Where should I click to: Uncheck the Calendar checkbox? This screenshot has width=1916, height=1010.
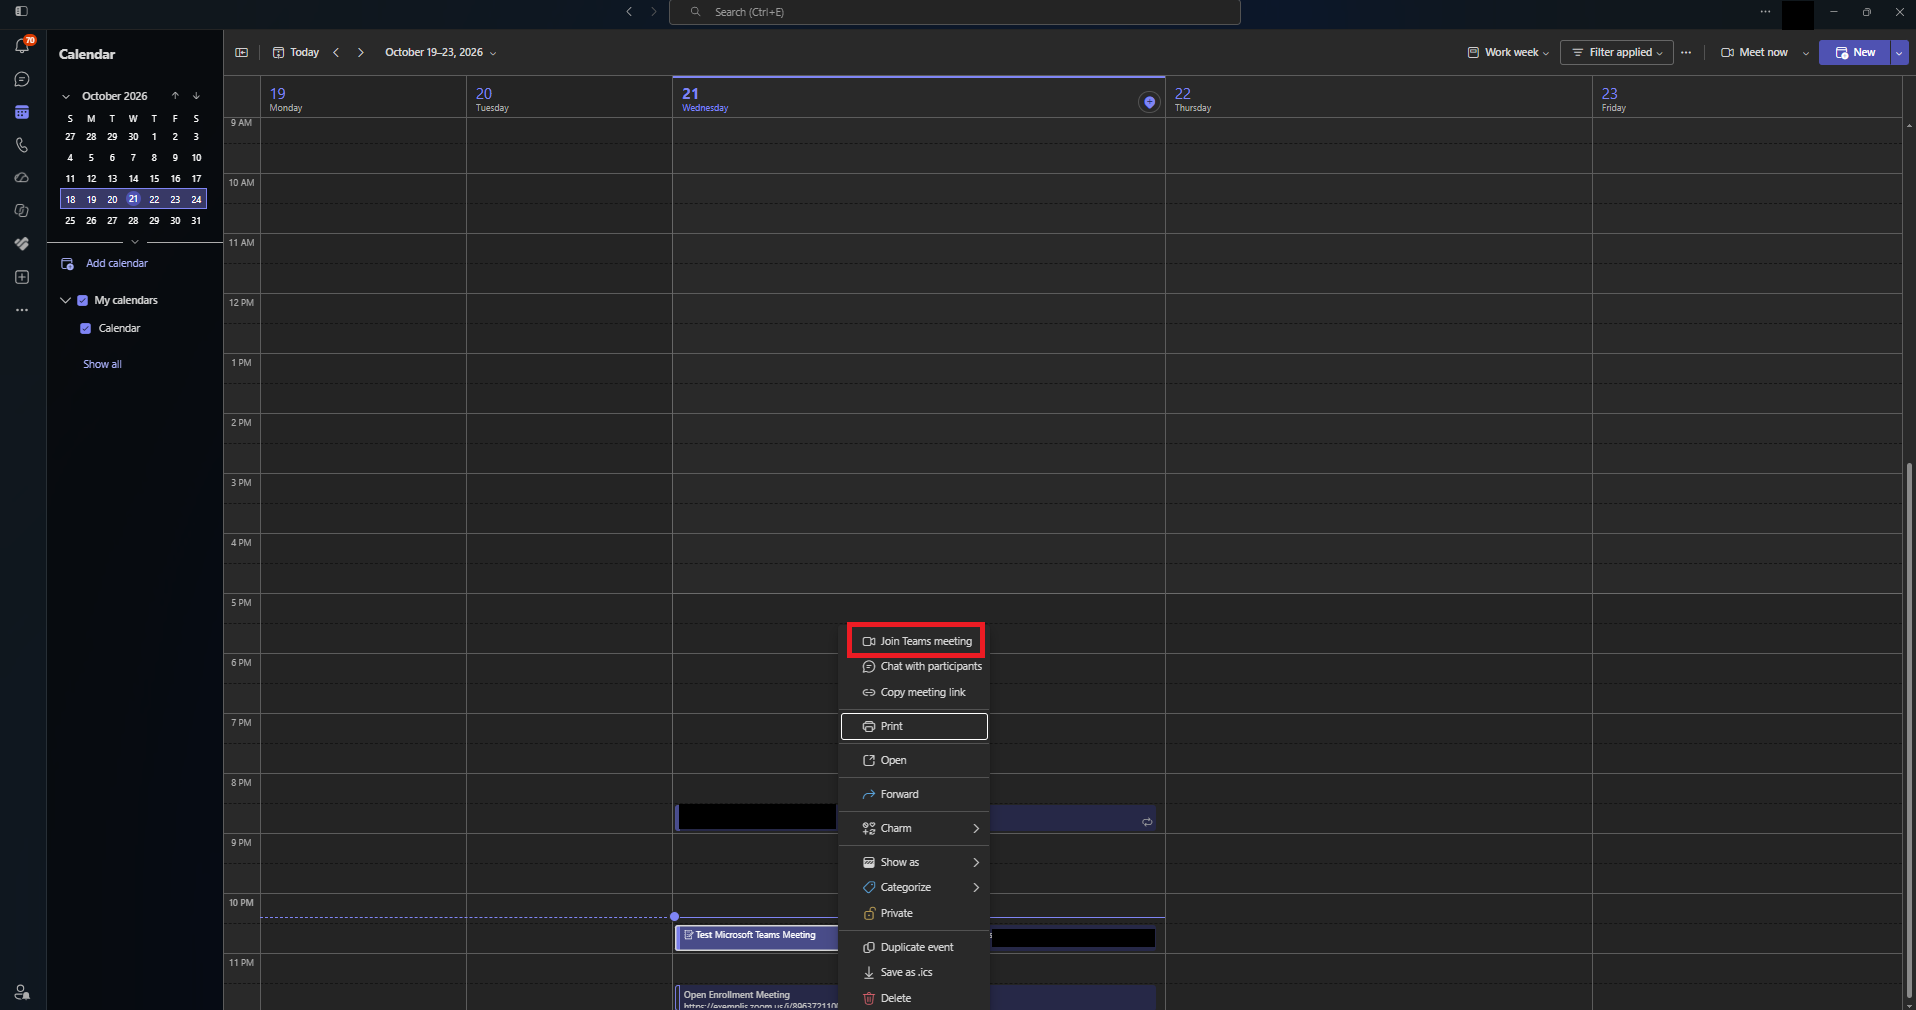86,328
